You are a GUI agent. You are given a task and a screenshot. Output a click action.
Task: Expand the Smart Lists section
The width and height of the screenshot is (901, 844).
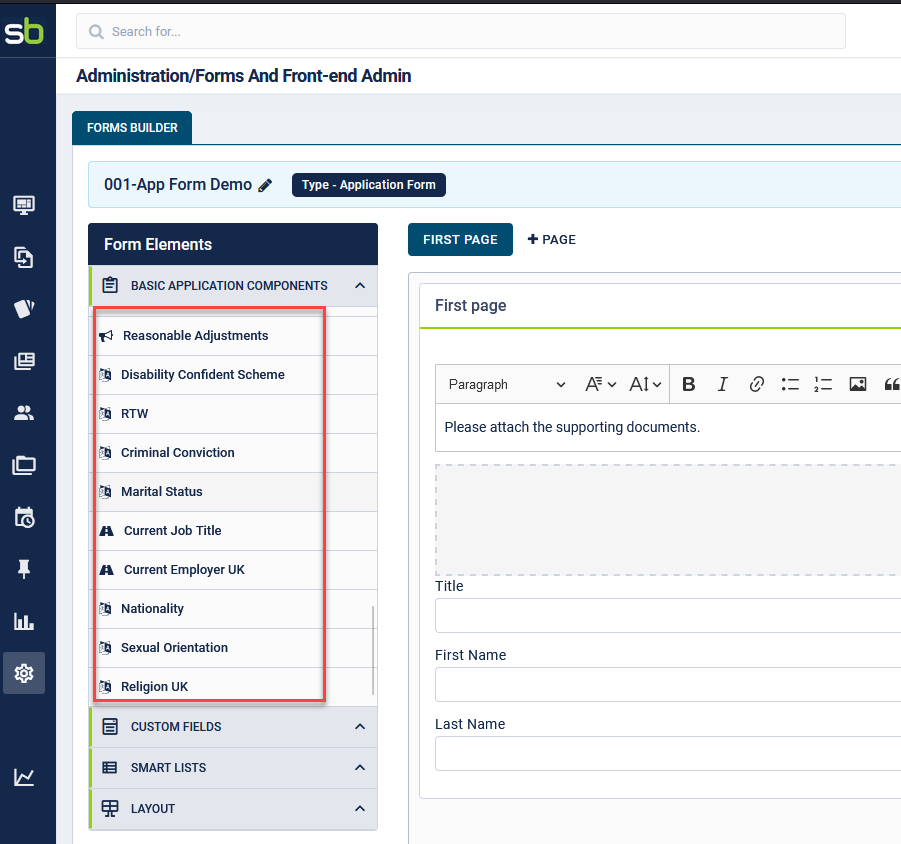point(360,768)
